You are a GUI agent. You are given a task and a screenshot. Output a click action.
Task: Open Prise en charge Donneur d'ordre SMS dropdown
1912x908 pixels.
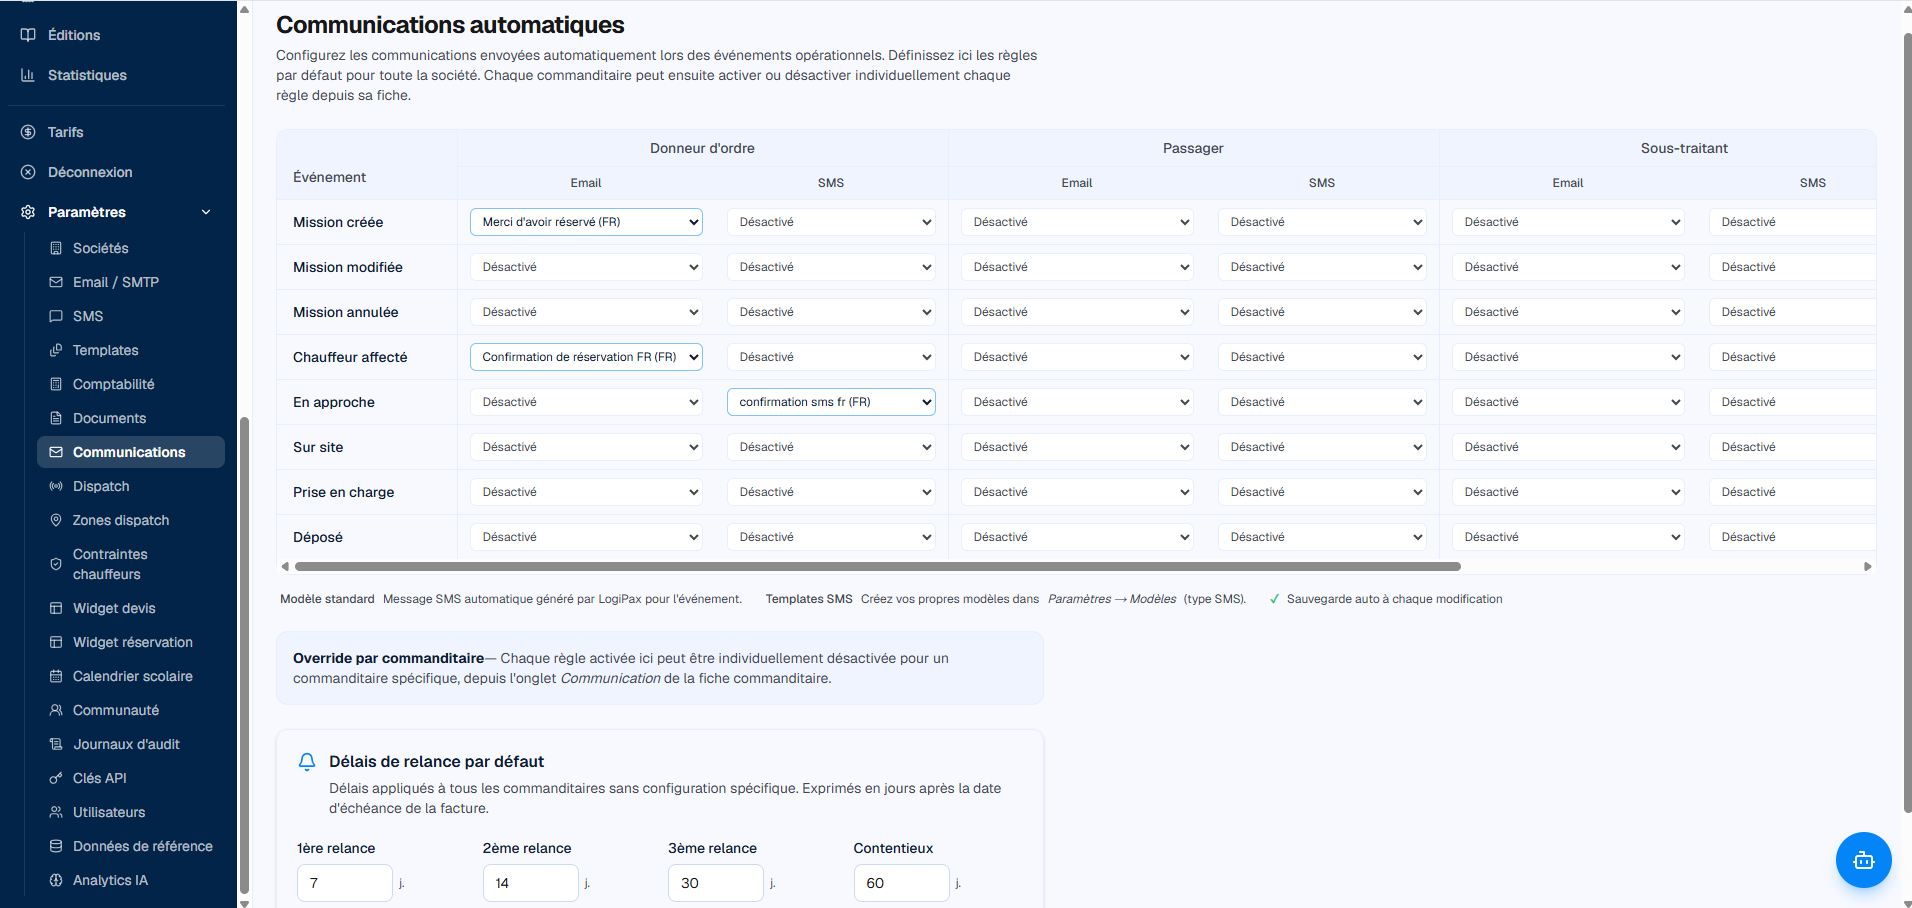tap(831, 492)
